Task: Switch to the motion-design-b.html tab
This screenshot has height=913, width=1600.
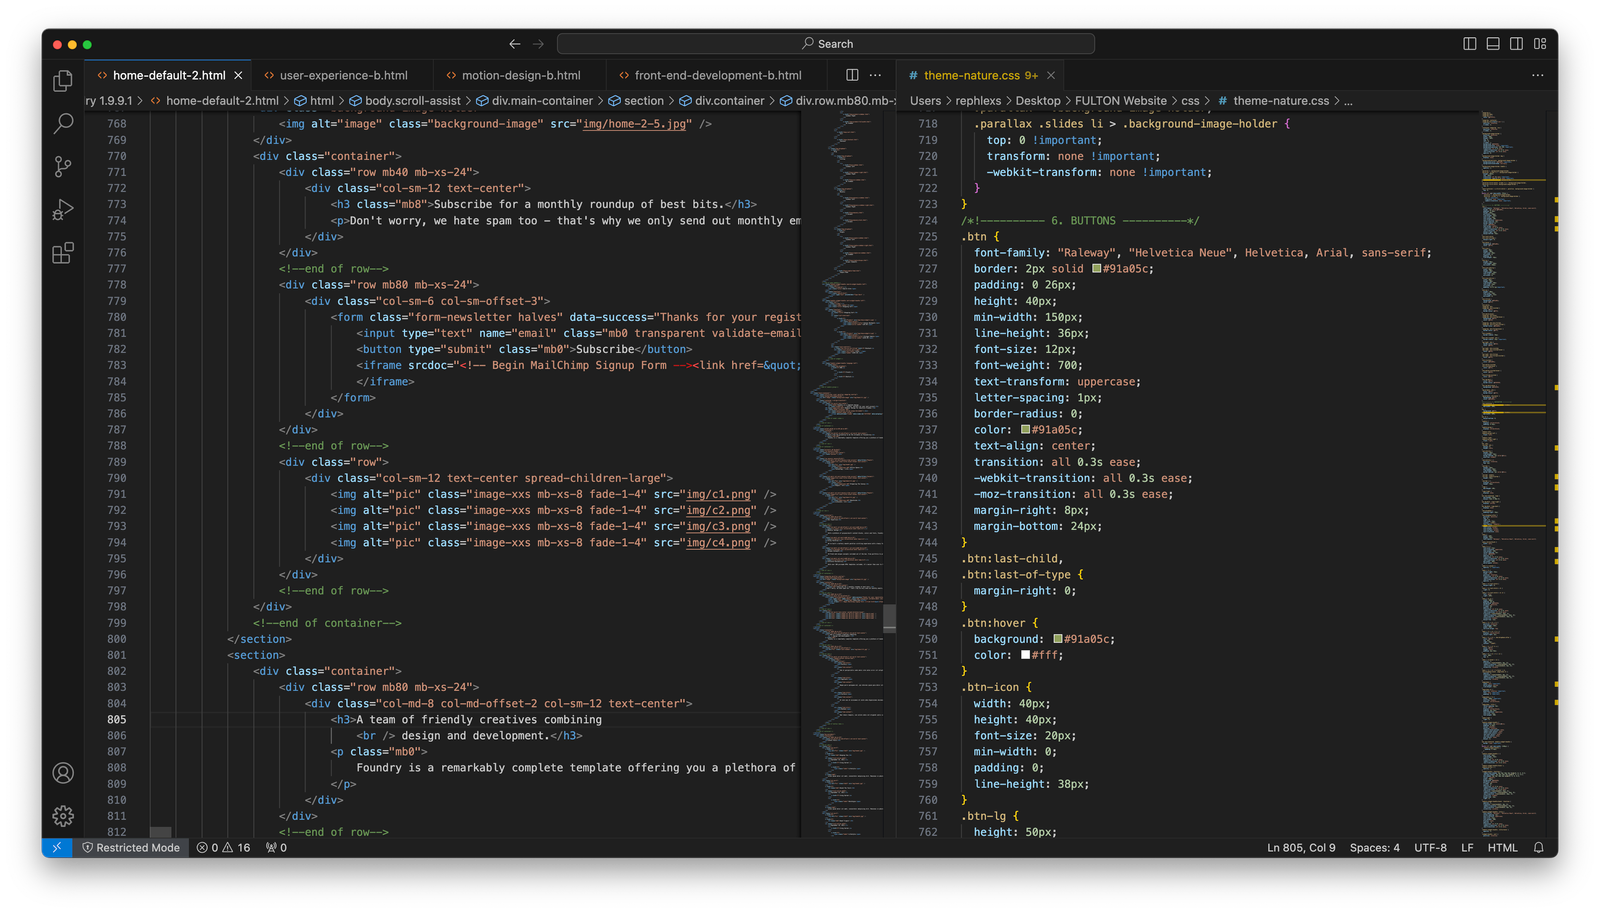Action: click(x=520, y=75)
